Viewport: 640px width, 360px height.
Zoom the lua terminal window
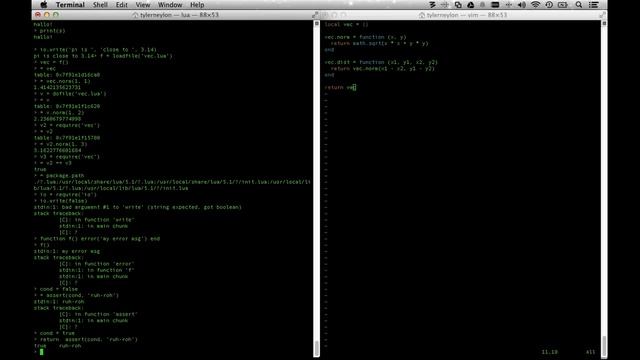[x=56, y=15]
